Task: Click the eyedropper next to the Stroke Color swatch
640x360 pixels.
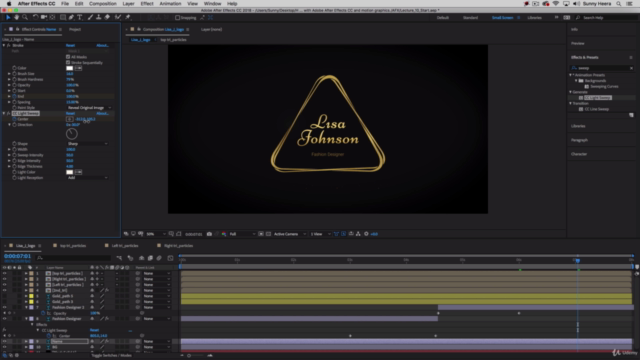Action: (x=78, y=68)
